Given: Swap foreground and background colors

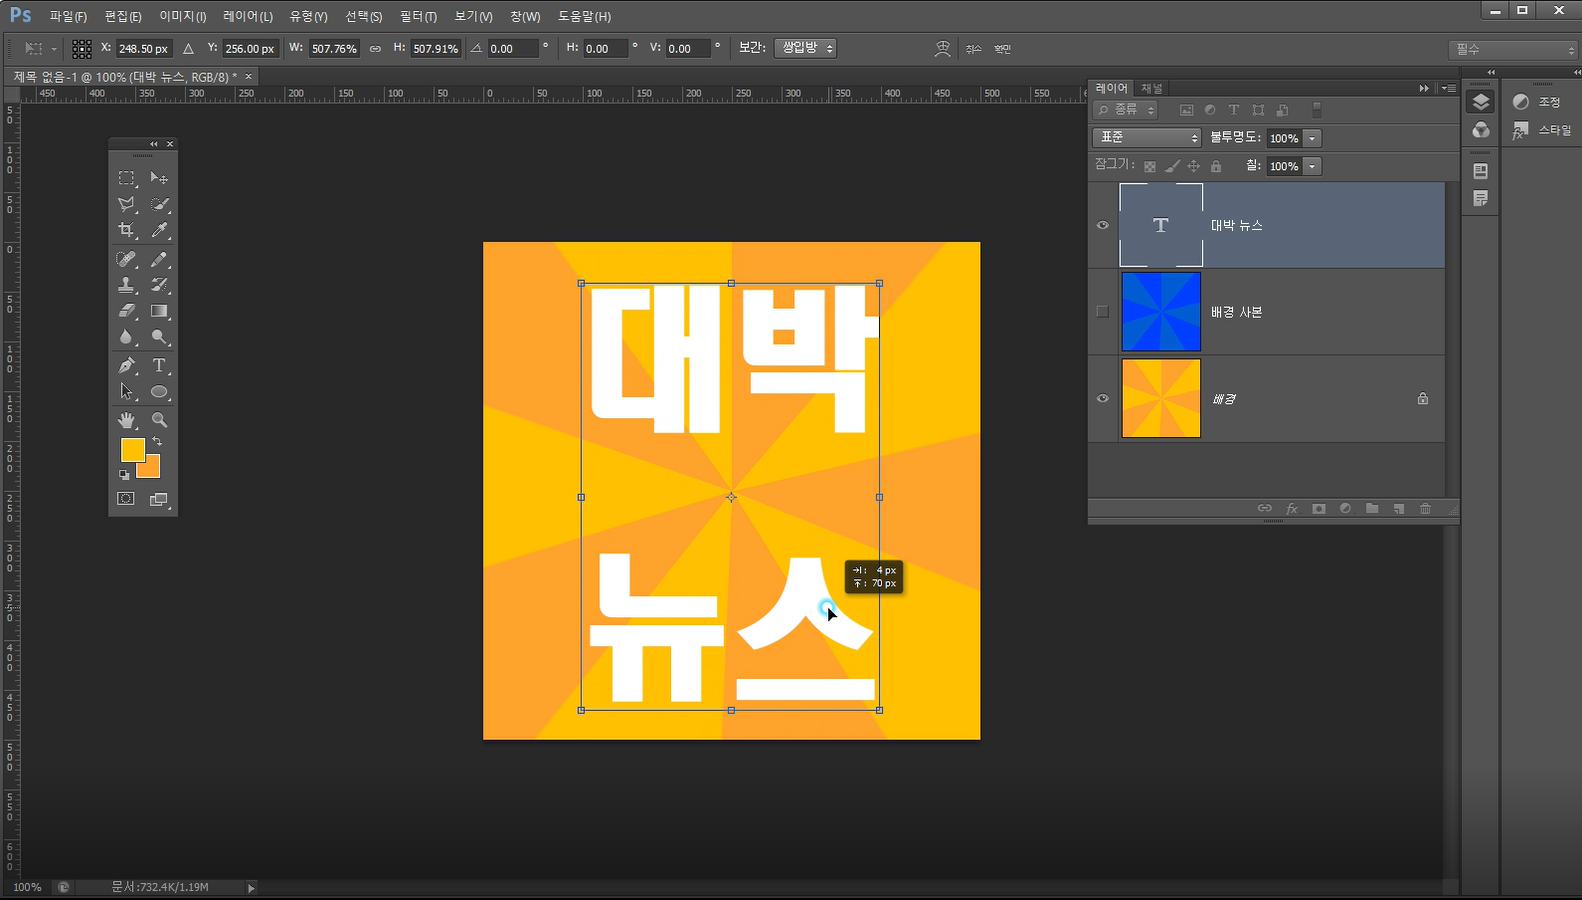Looking at the screenshot, I should tap(157, 441).
